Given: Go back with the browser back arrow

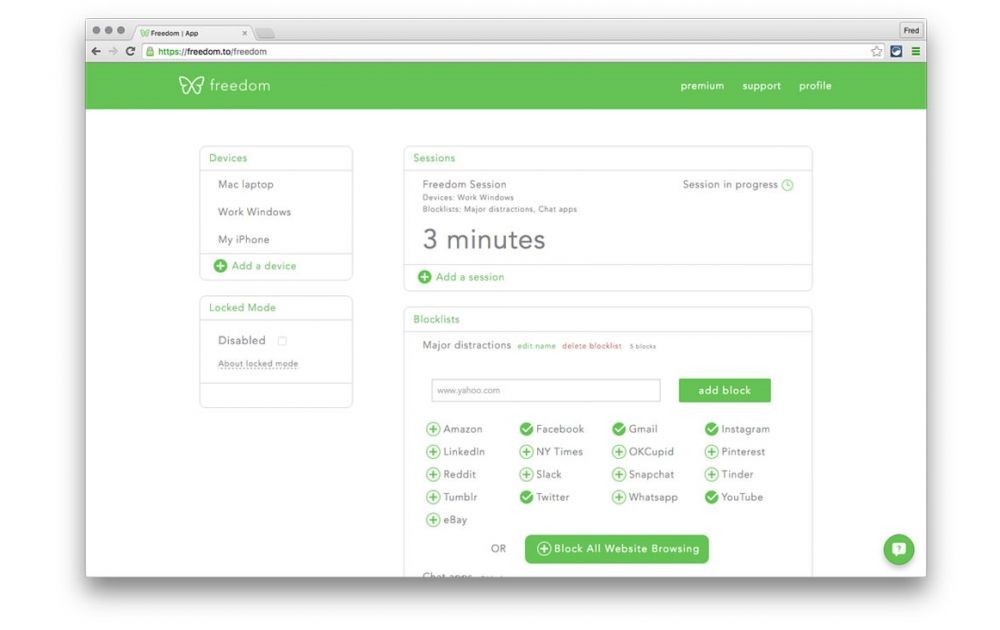Looking at the screenshot, I should [x=96, y=52].
